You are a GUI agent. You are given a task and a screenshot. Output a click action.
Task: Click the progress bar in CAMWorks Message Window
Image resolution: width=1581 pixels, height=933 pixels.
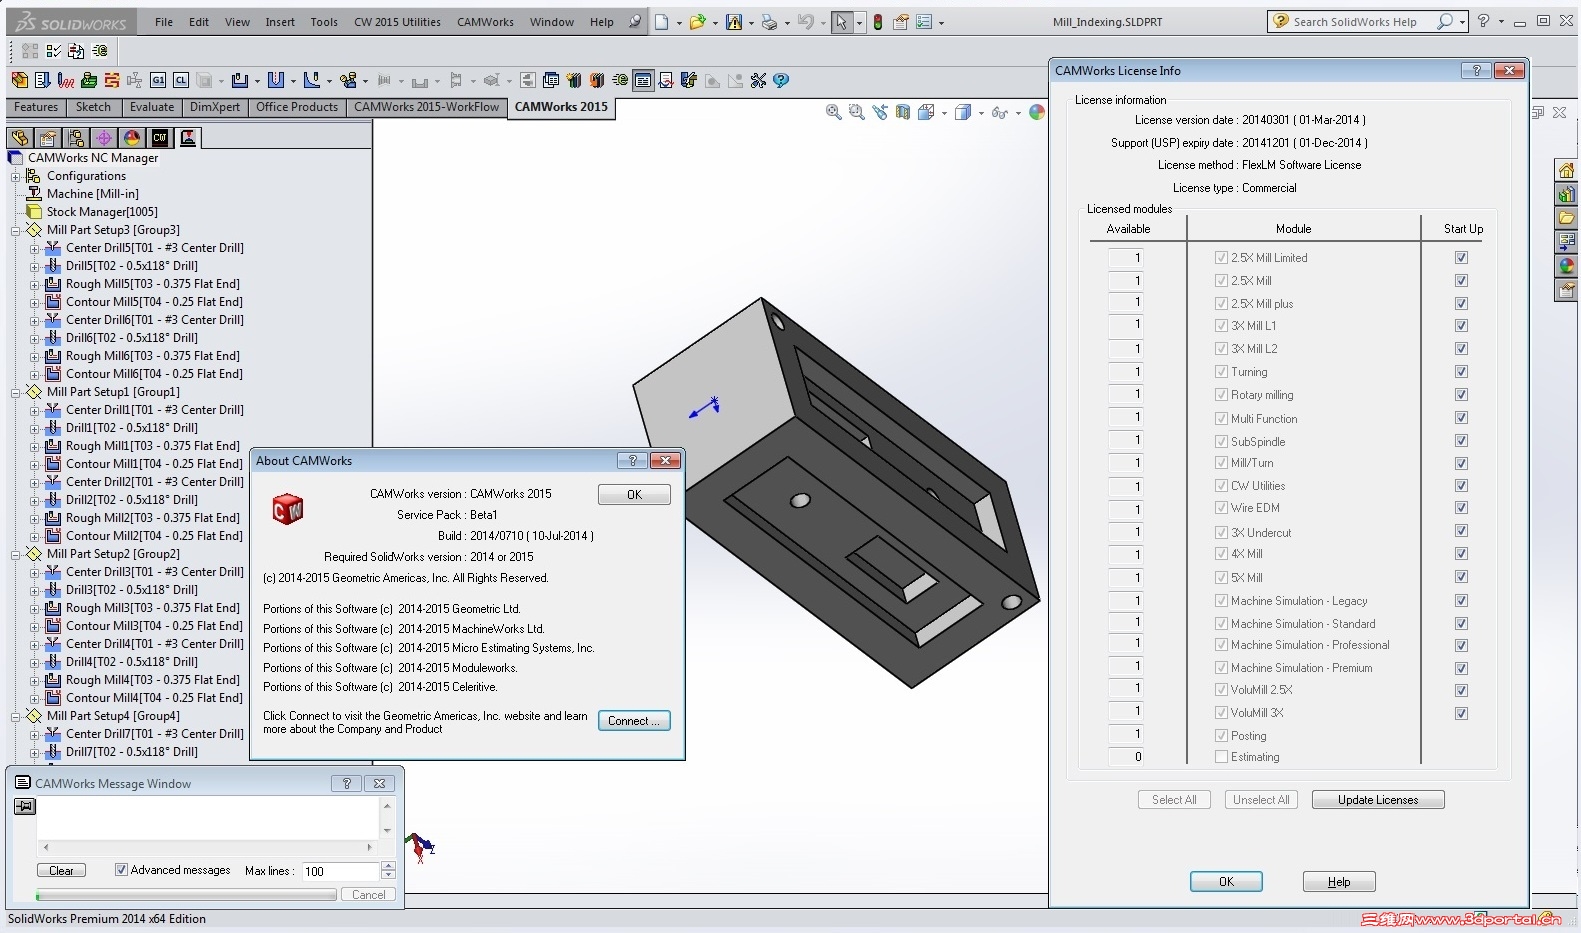(x=186, y=895)
